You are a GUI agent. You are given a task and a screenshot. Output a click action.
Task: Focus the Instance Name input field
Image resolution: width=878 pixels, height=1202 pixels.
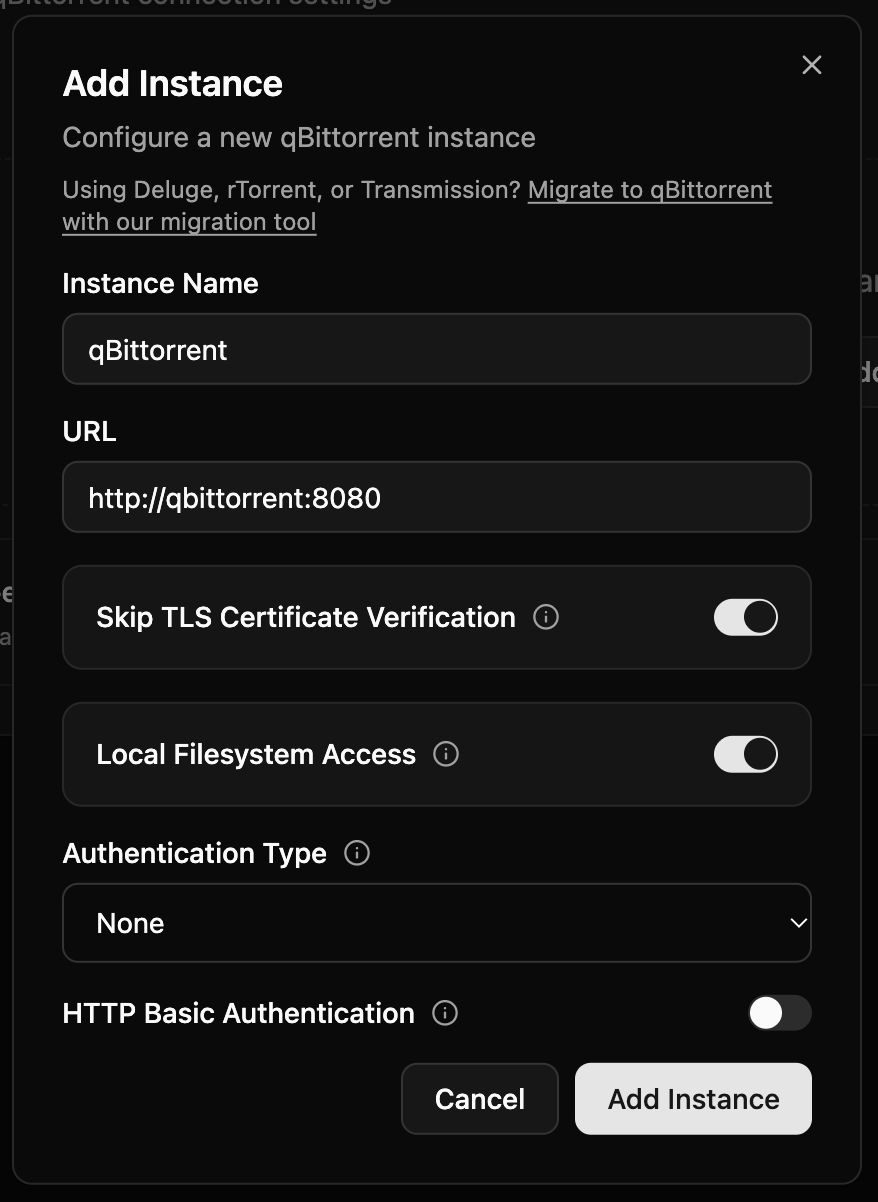[437, 349]
